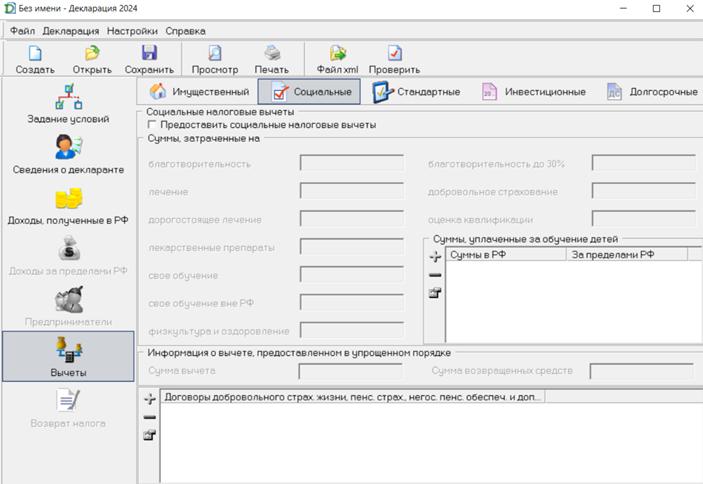
Task: Open Доходы, полученные в РФ section
Action: point(68,205)
